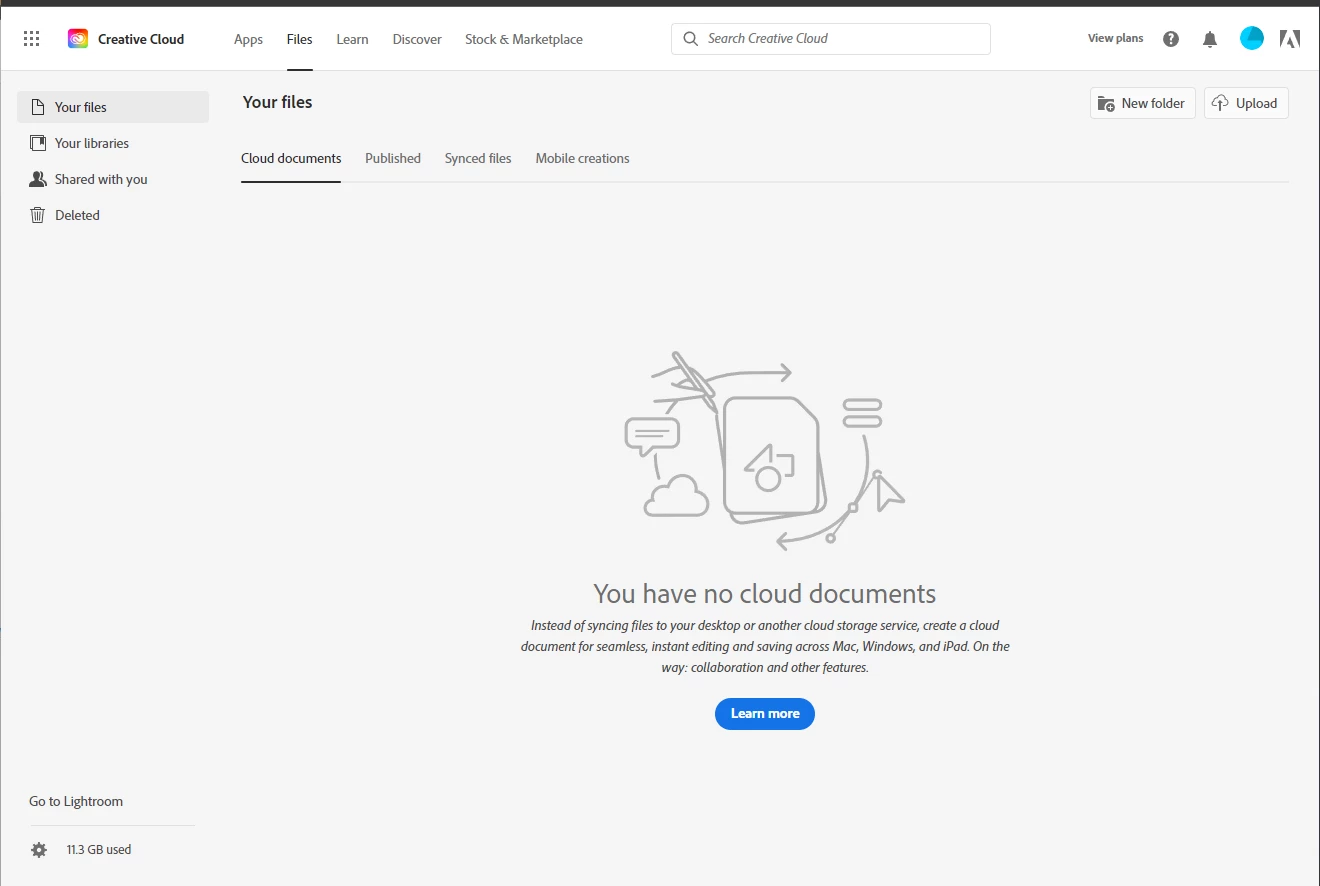The width and height of the screenshot is (1320, 886).
Task: Go to the Learn section
Action: click(x=352, y=39)
